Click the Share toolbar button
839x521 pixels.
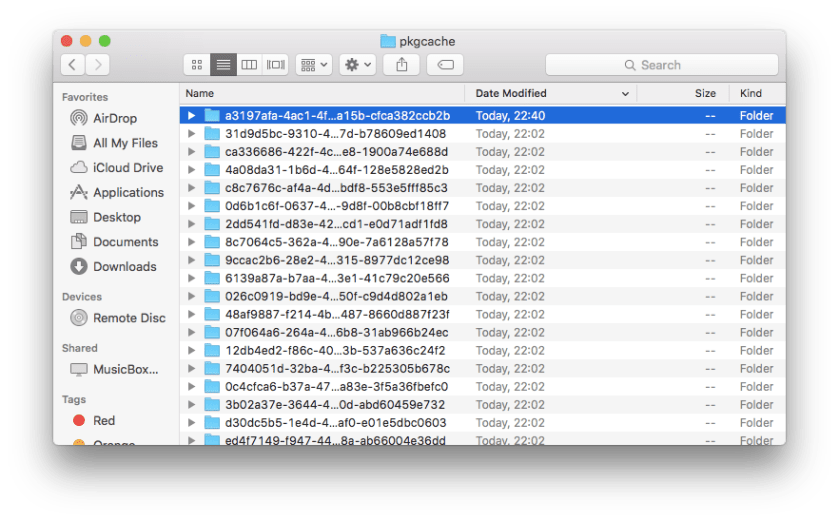pyautogui.click(x=401, y=65)
